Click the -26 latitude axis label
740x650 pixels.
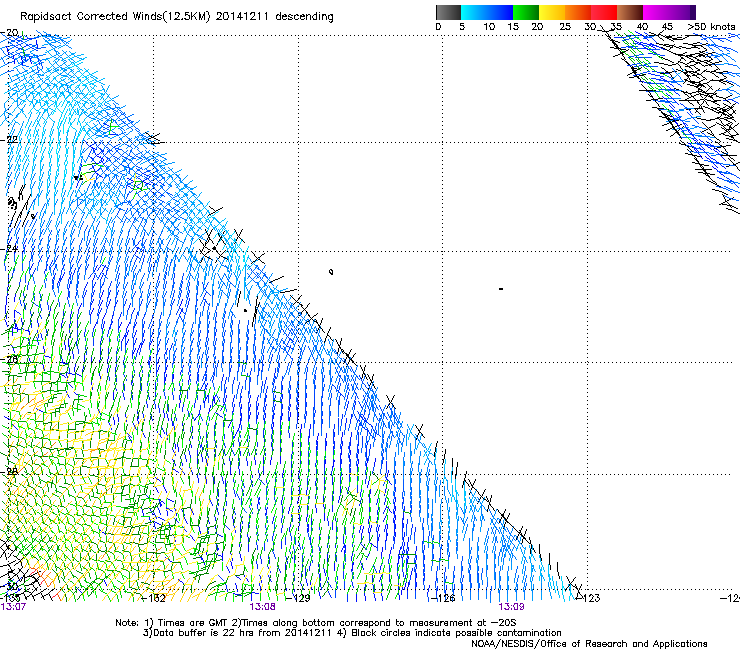[9, 360]
